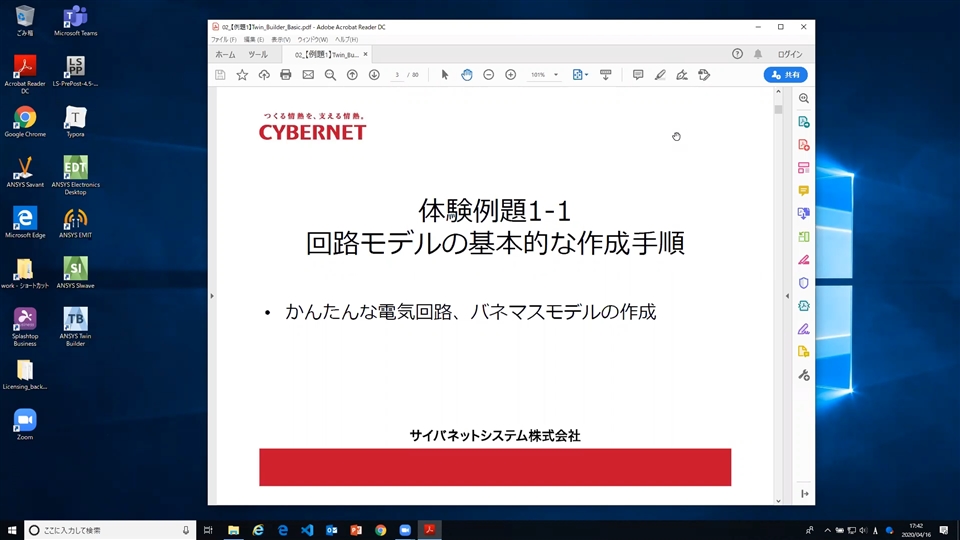Click the zoom in plus button
Viewport: 960px width, 540px height.
coord(511,75)
